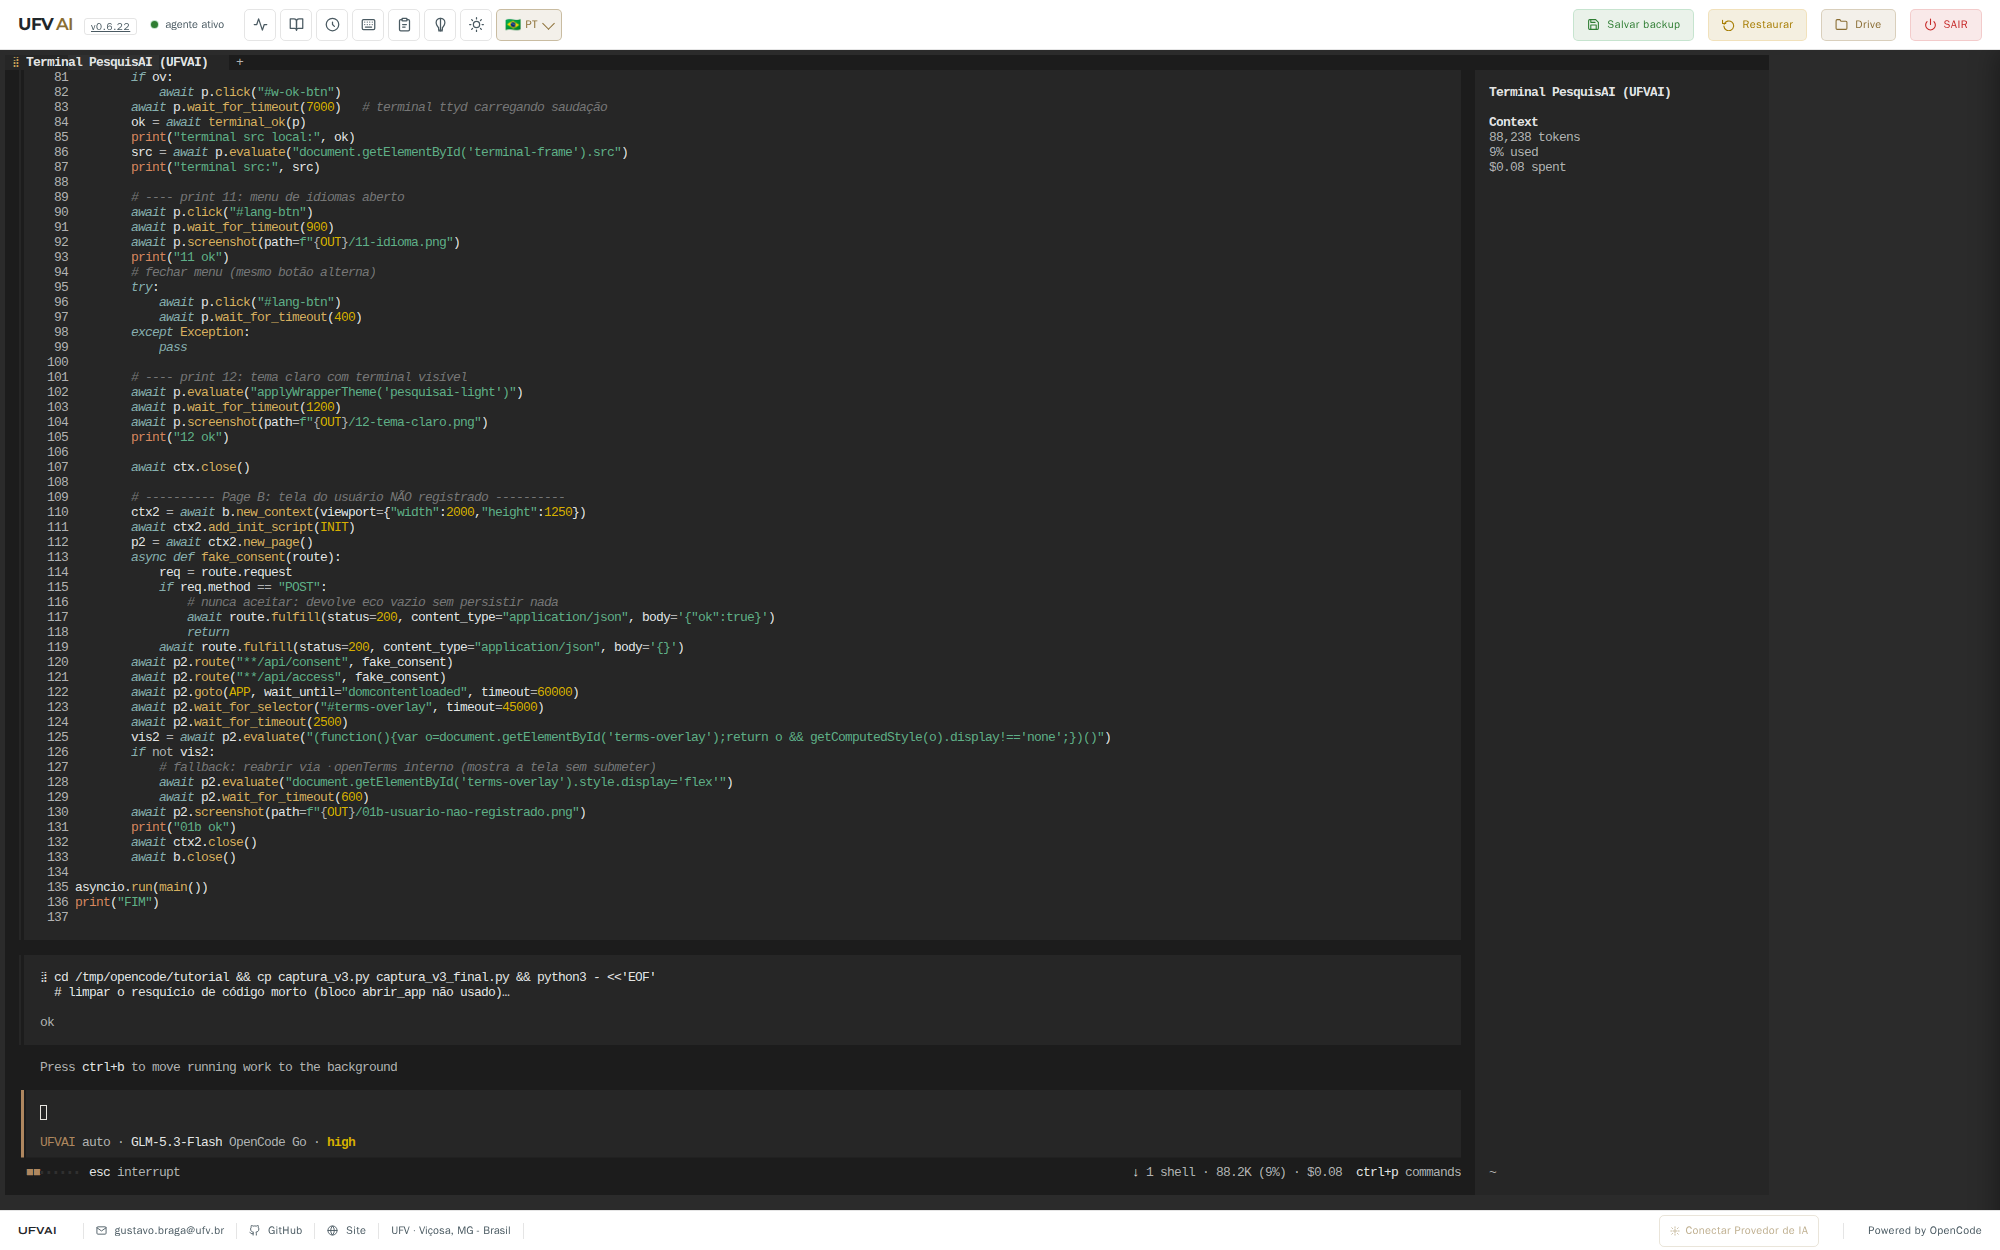This screenshot has height=1250, width=2000.
Task: Click the red SAIR button
Action: 1946,25
